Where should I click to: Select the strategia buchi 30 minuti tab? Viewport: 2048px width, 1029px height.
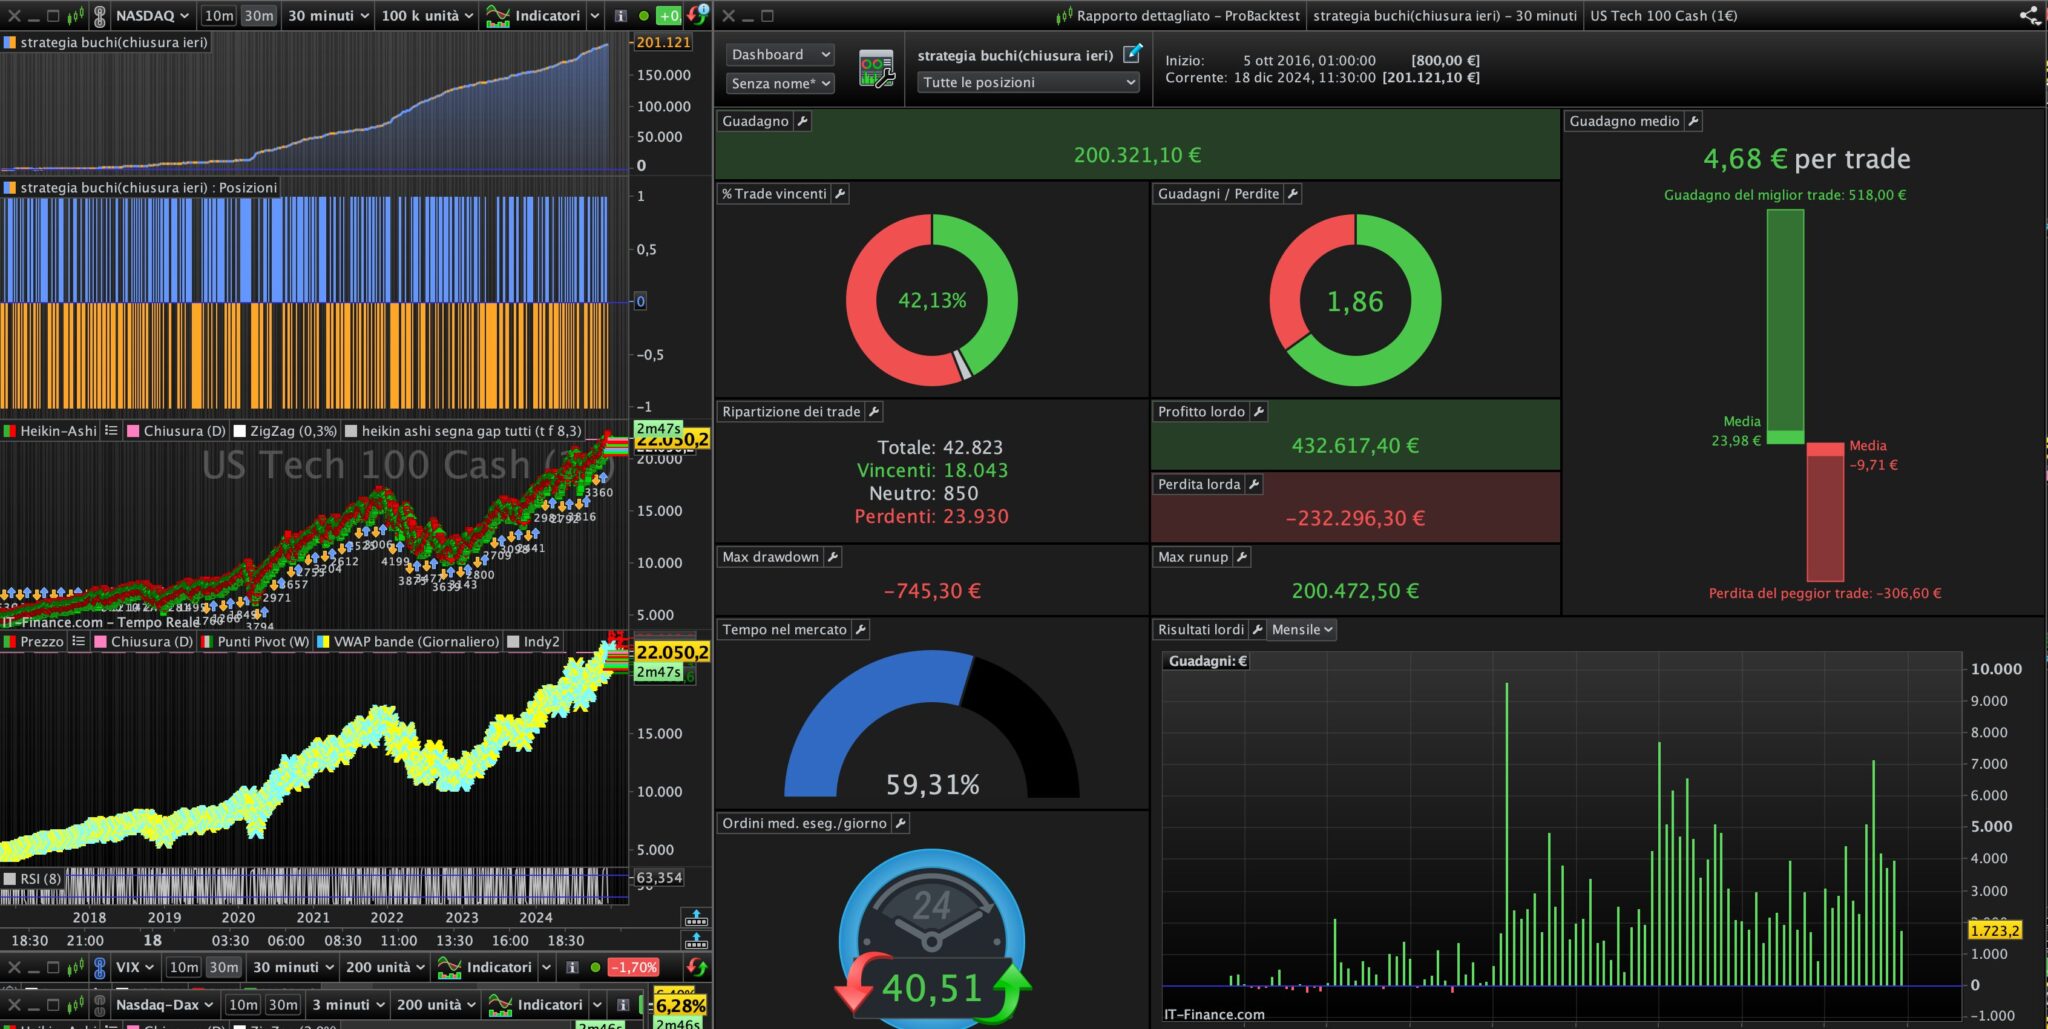pos(1444,16)
